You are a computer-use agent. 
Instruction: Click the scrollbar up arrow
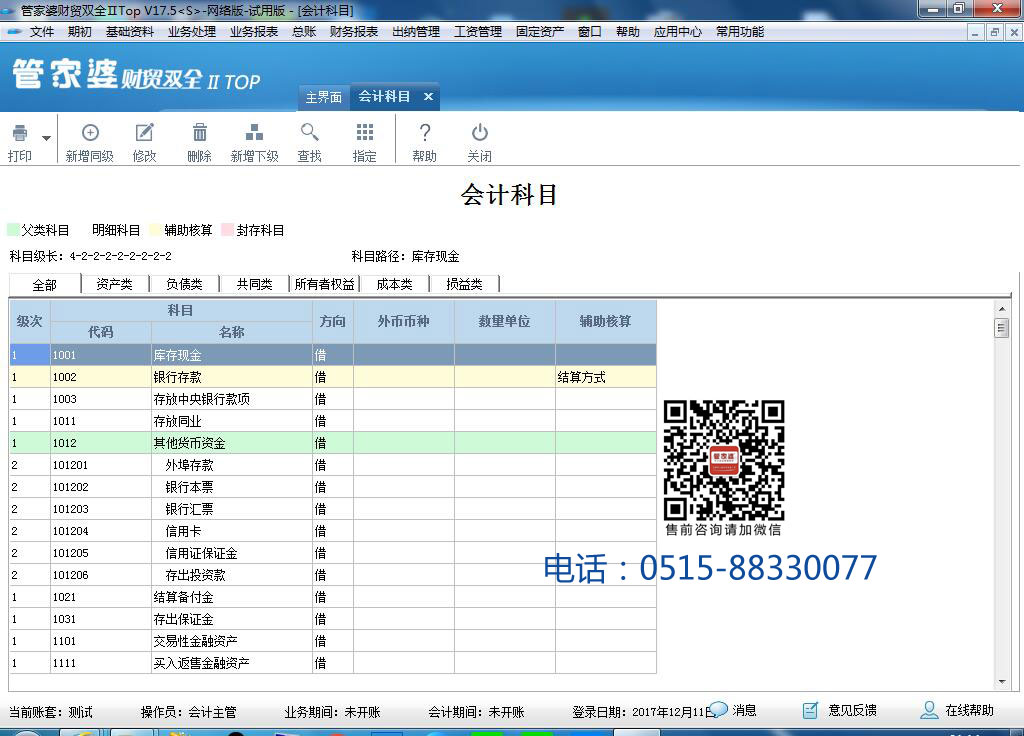point(1002,308)
